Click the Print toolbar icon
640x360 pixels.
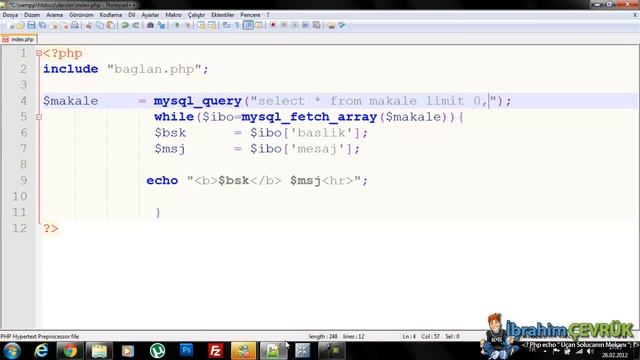tap(75, 25)
